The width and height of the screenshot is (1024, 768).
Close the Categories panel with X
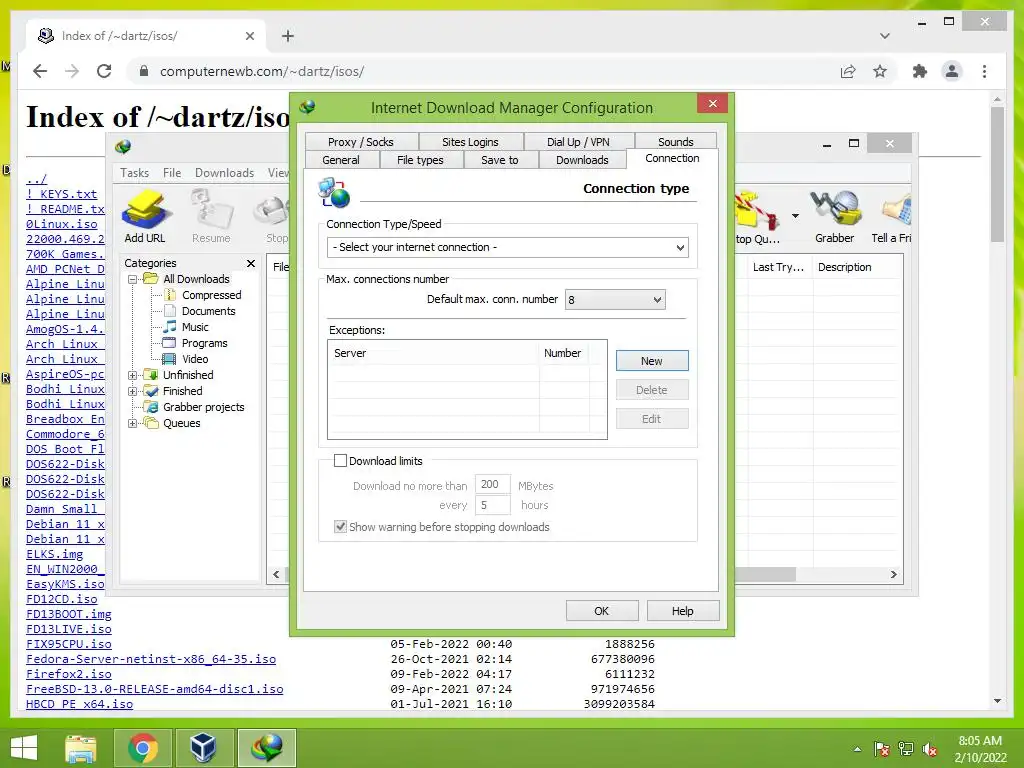[251, 263]
